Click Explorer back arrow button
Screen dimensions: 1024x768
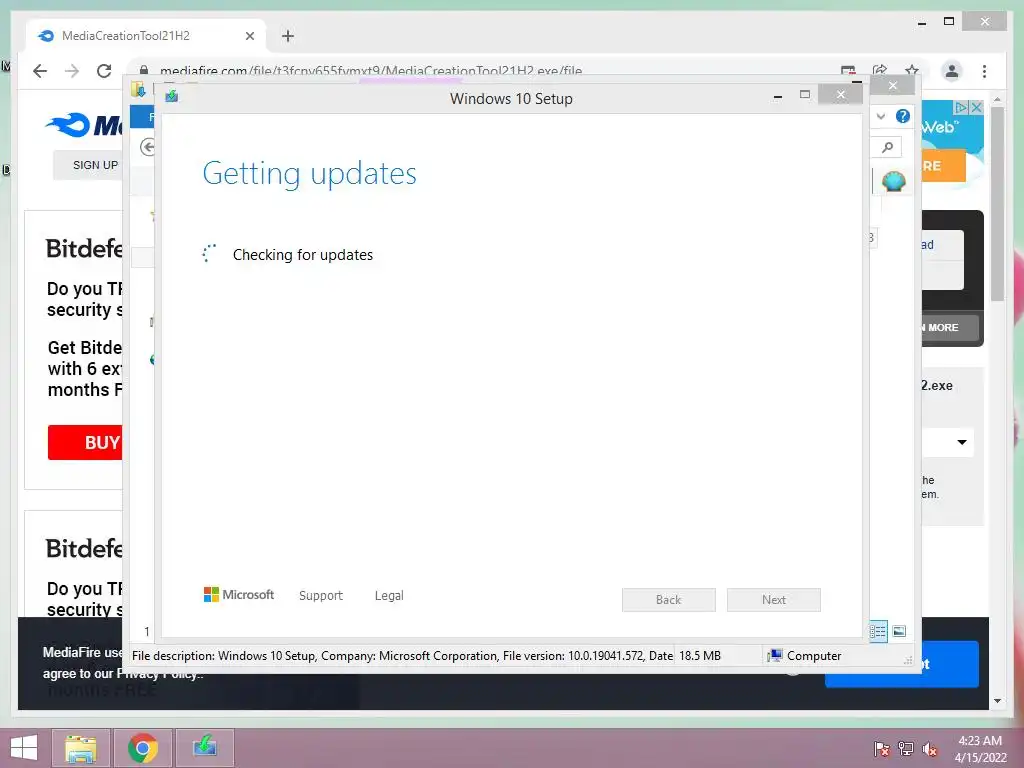point(148,148)
